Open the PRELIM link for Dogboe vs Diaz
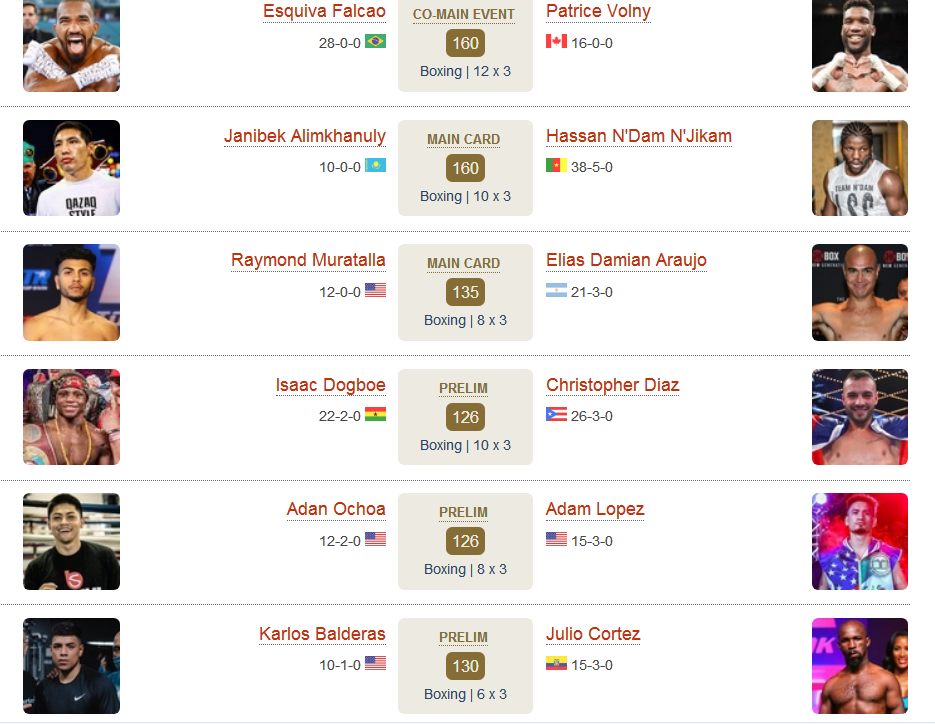 point(463,388)
